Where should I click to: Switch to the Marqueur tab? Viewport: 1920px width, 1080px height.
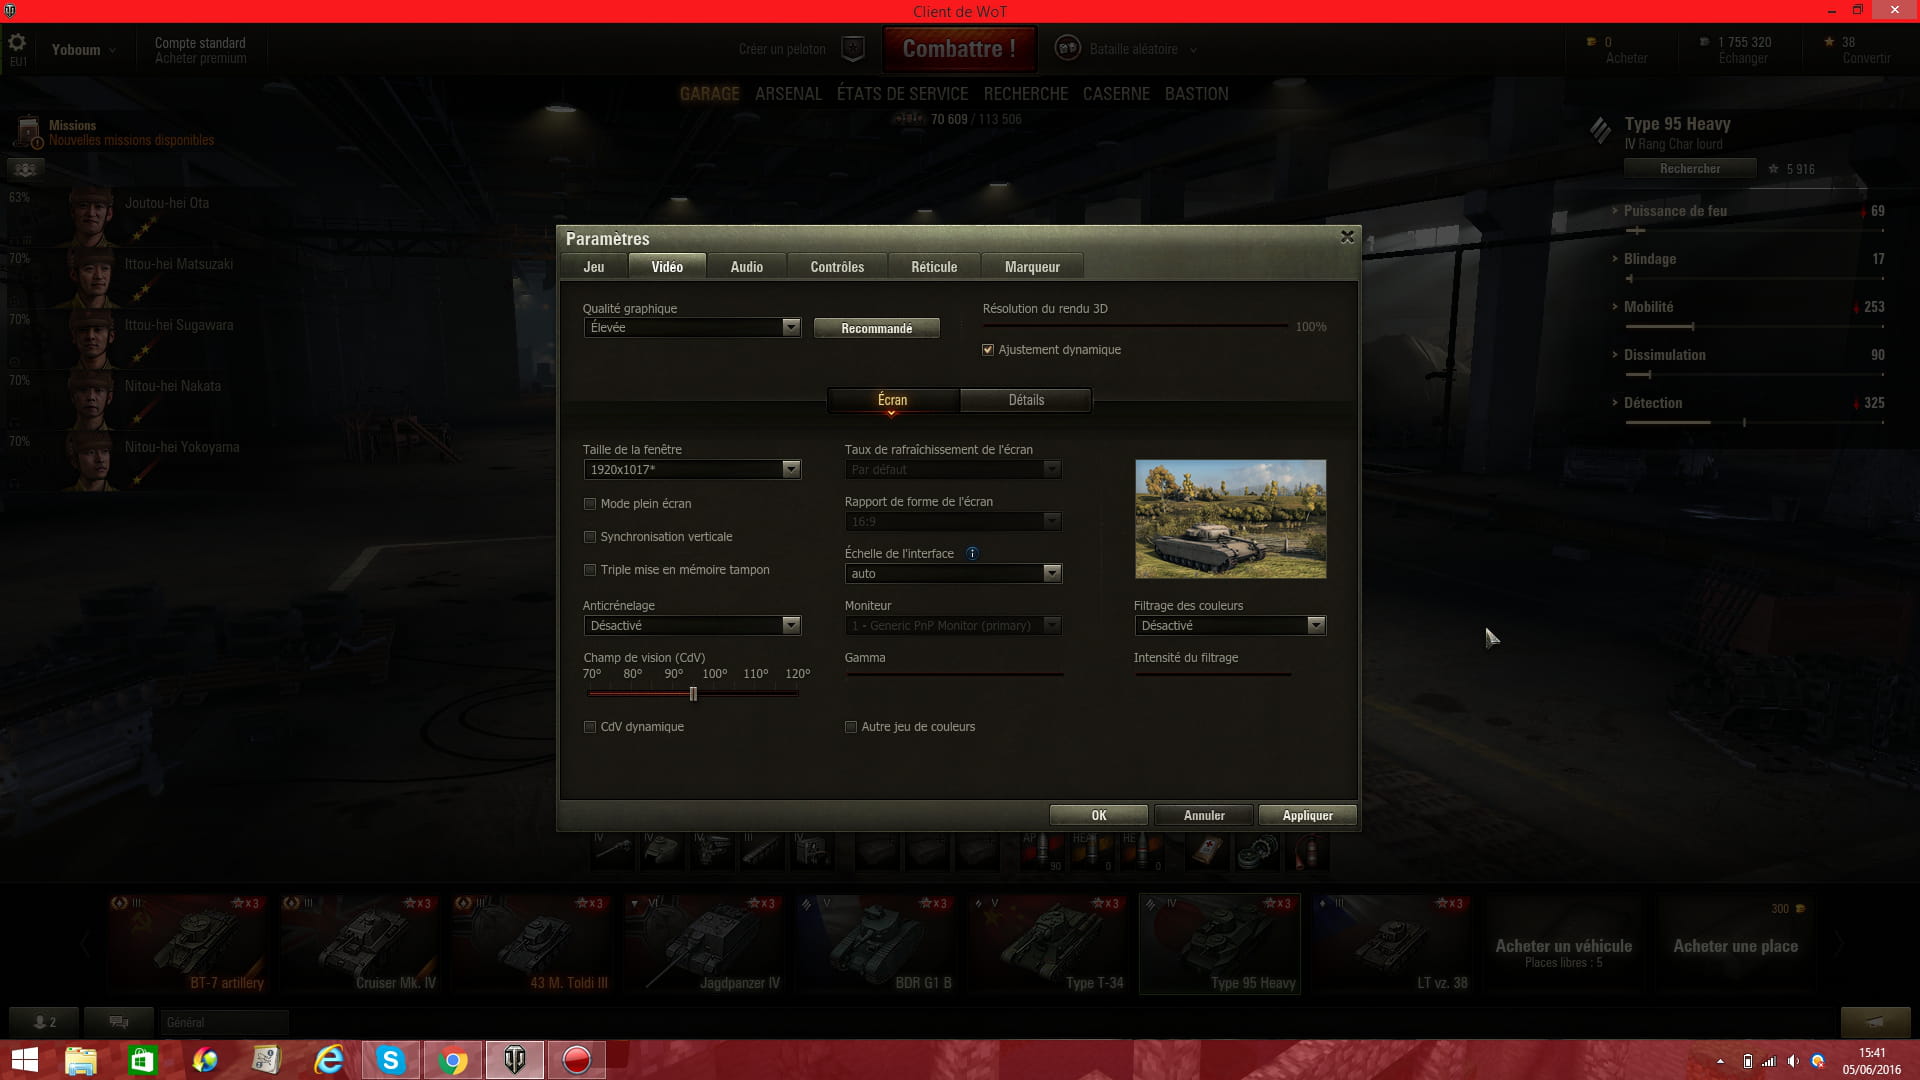(1032, 267)
